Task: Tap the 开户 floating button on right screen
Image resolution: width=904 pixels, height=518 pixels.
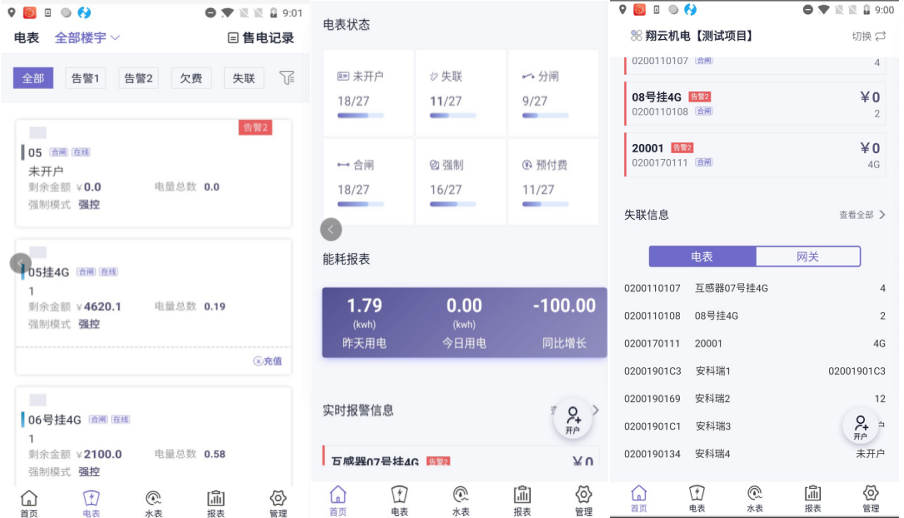Action: click(861, 427)
